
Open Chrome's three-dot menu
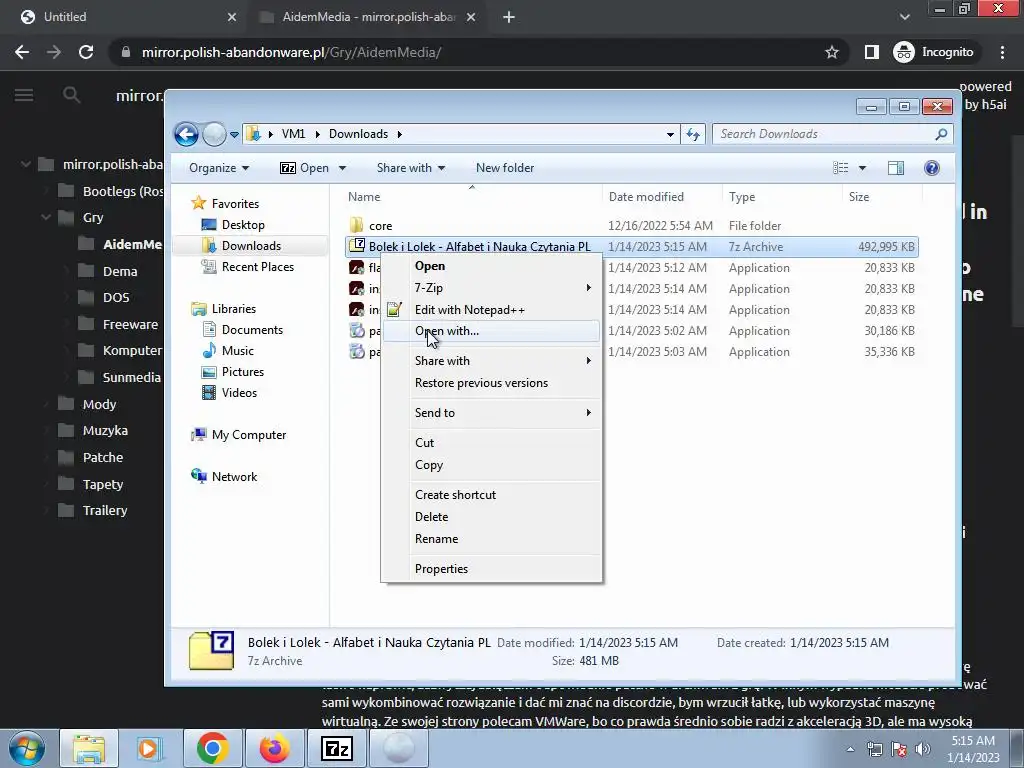tap(1002, 52)
